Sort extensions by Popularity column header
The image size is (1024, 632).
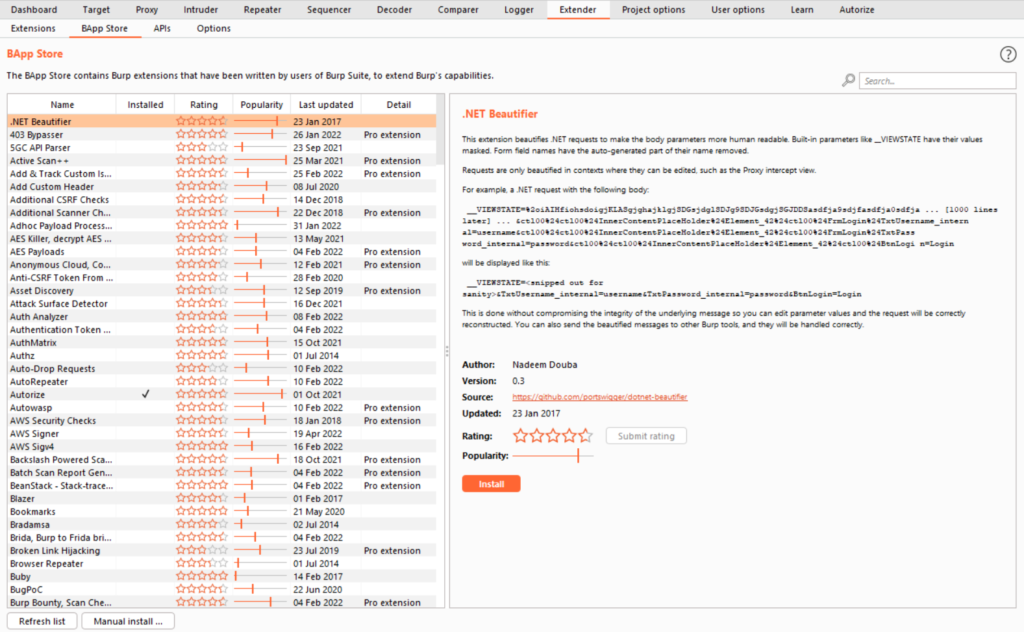click(x=261, y=104)
